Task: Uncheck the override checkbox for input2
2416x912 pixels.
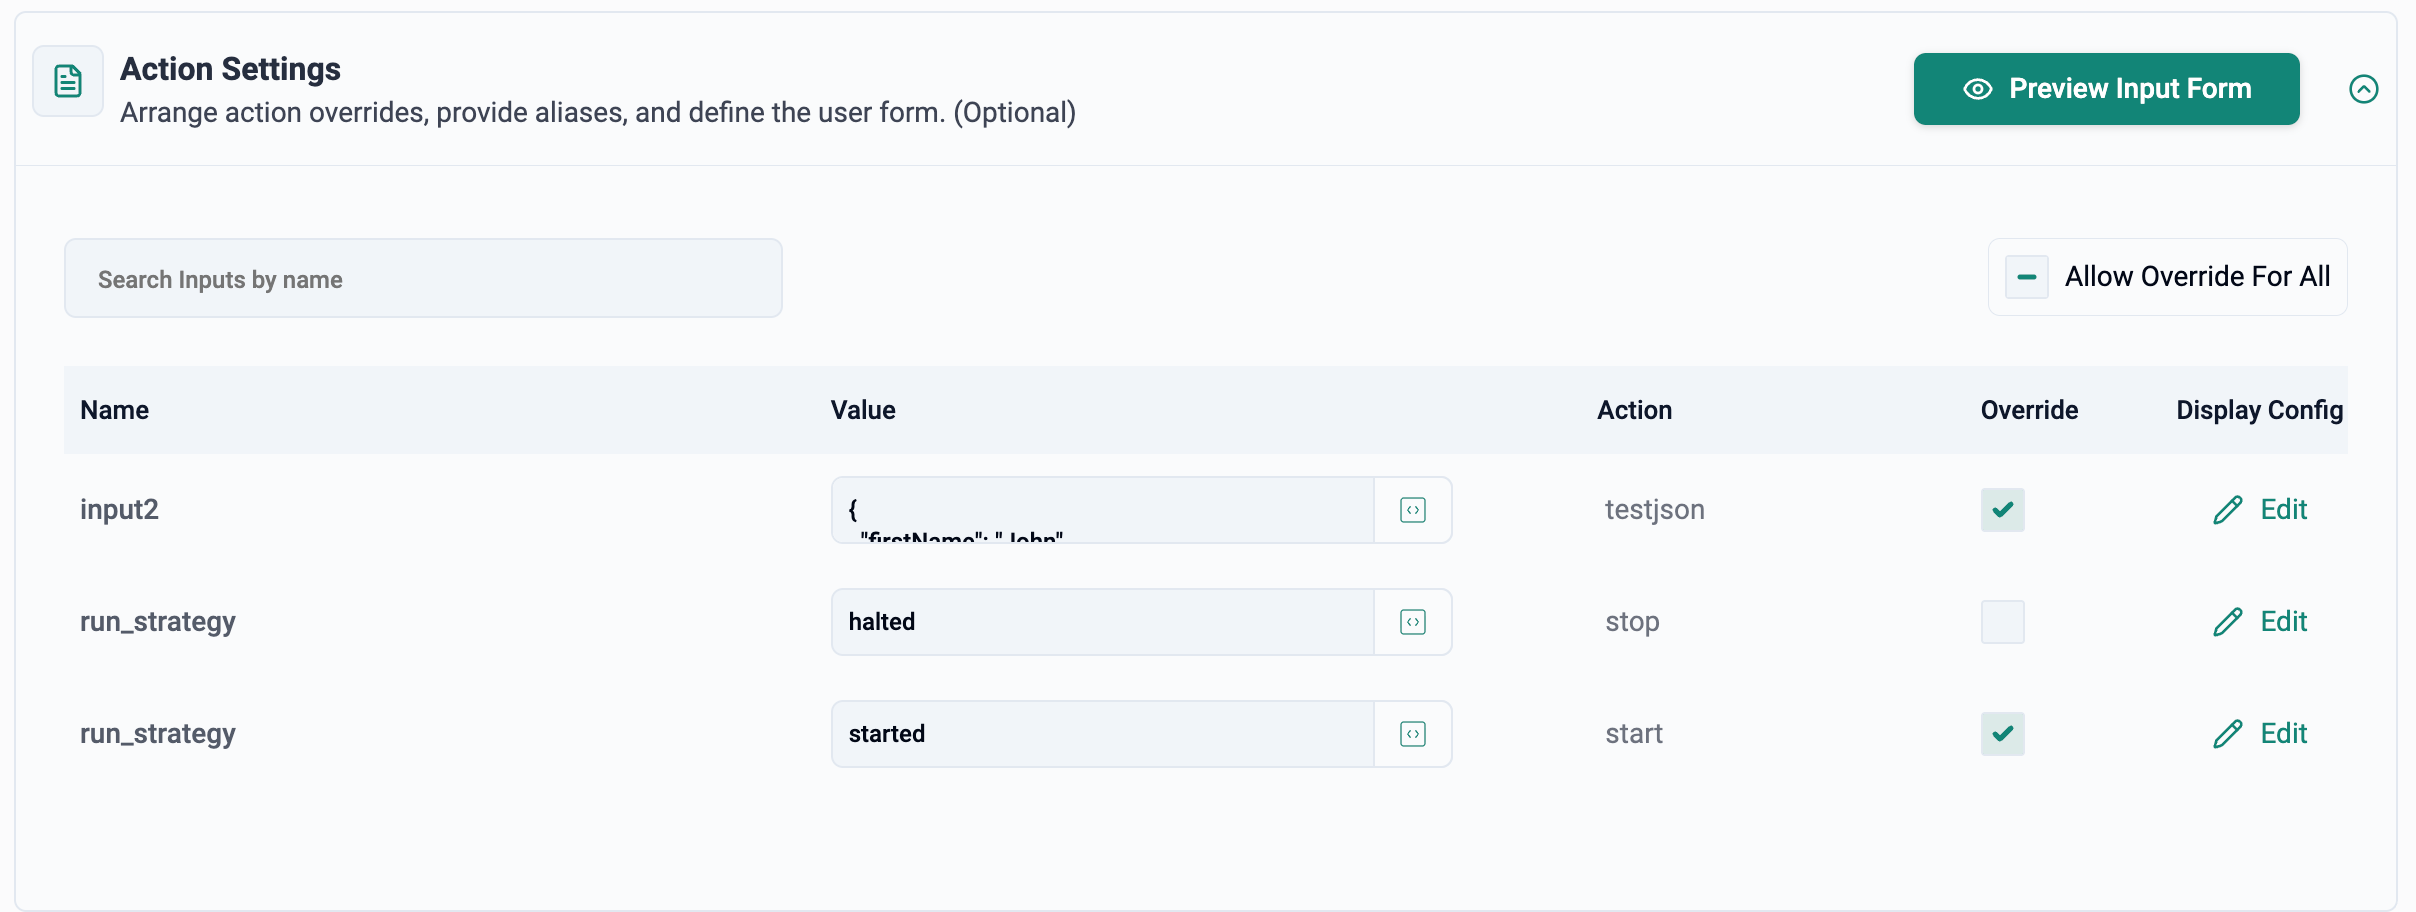Action: point(2002,510)
